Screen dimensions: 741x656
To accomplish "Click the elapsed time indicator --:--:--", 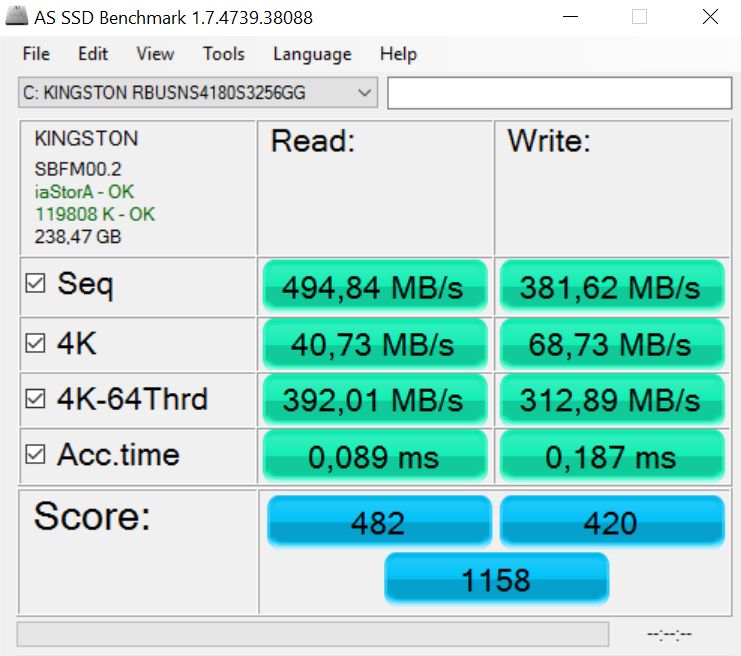I will tap(669, 634).
